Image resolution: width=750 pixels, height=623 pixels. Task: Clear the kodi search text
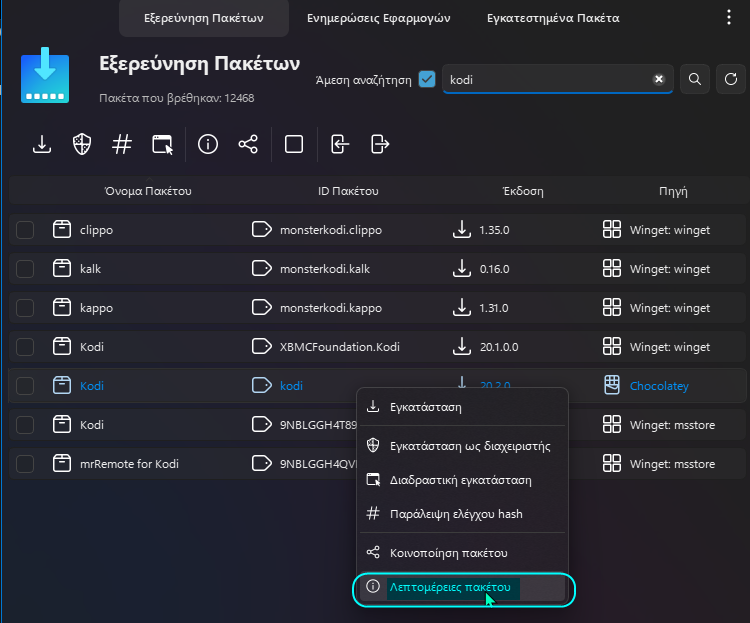[659, 79]
